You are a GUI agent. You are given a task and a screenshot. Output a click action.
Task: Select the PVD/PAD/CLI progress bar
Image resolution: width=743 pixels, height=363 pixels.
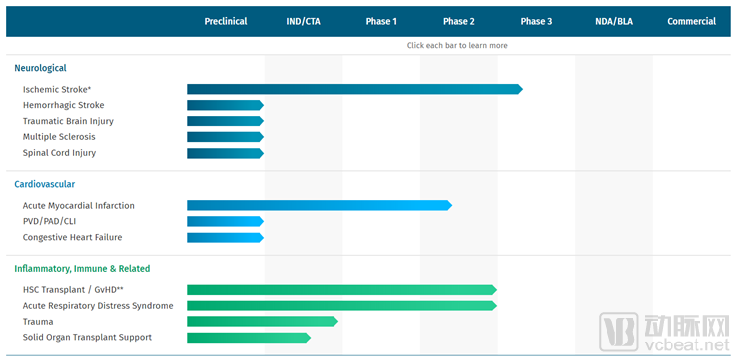coord(226,221)
